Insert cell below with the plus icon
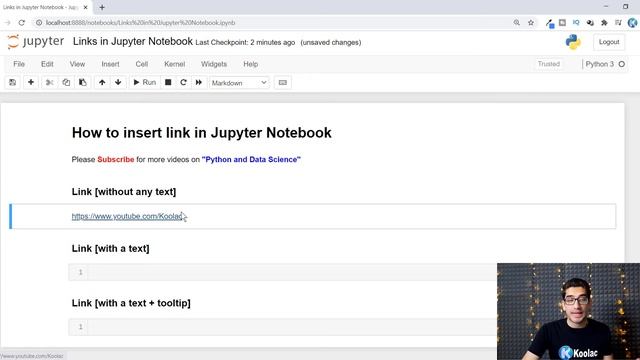Screen dimensions: 640x360 pos(31,82)
